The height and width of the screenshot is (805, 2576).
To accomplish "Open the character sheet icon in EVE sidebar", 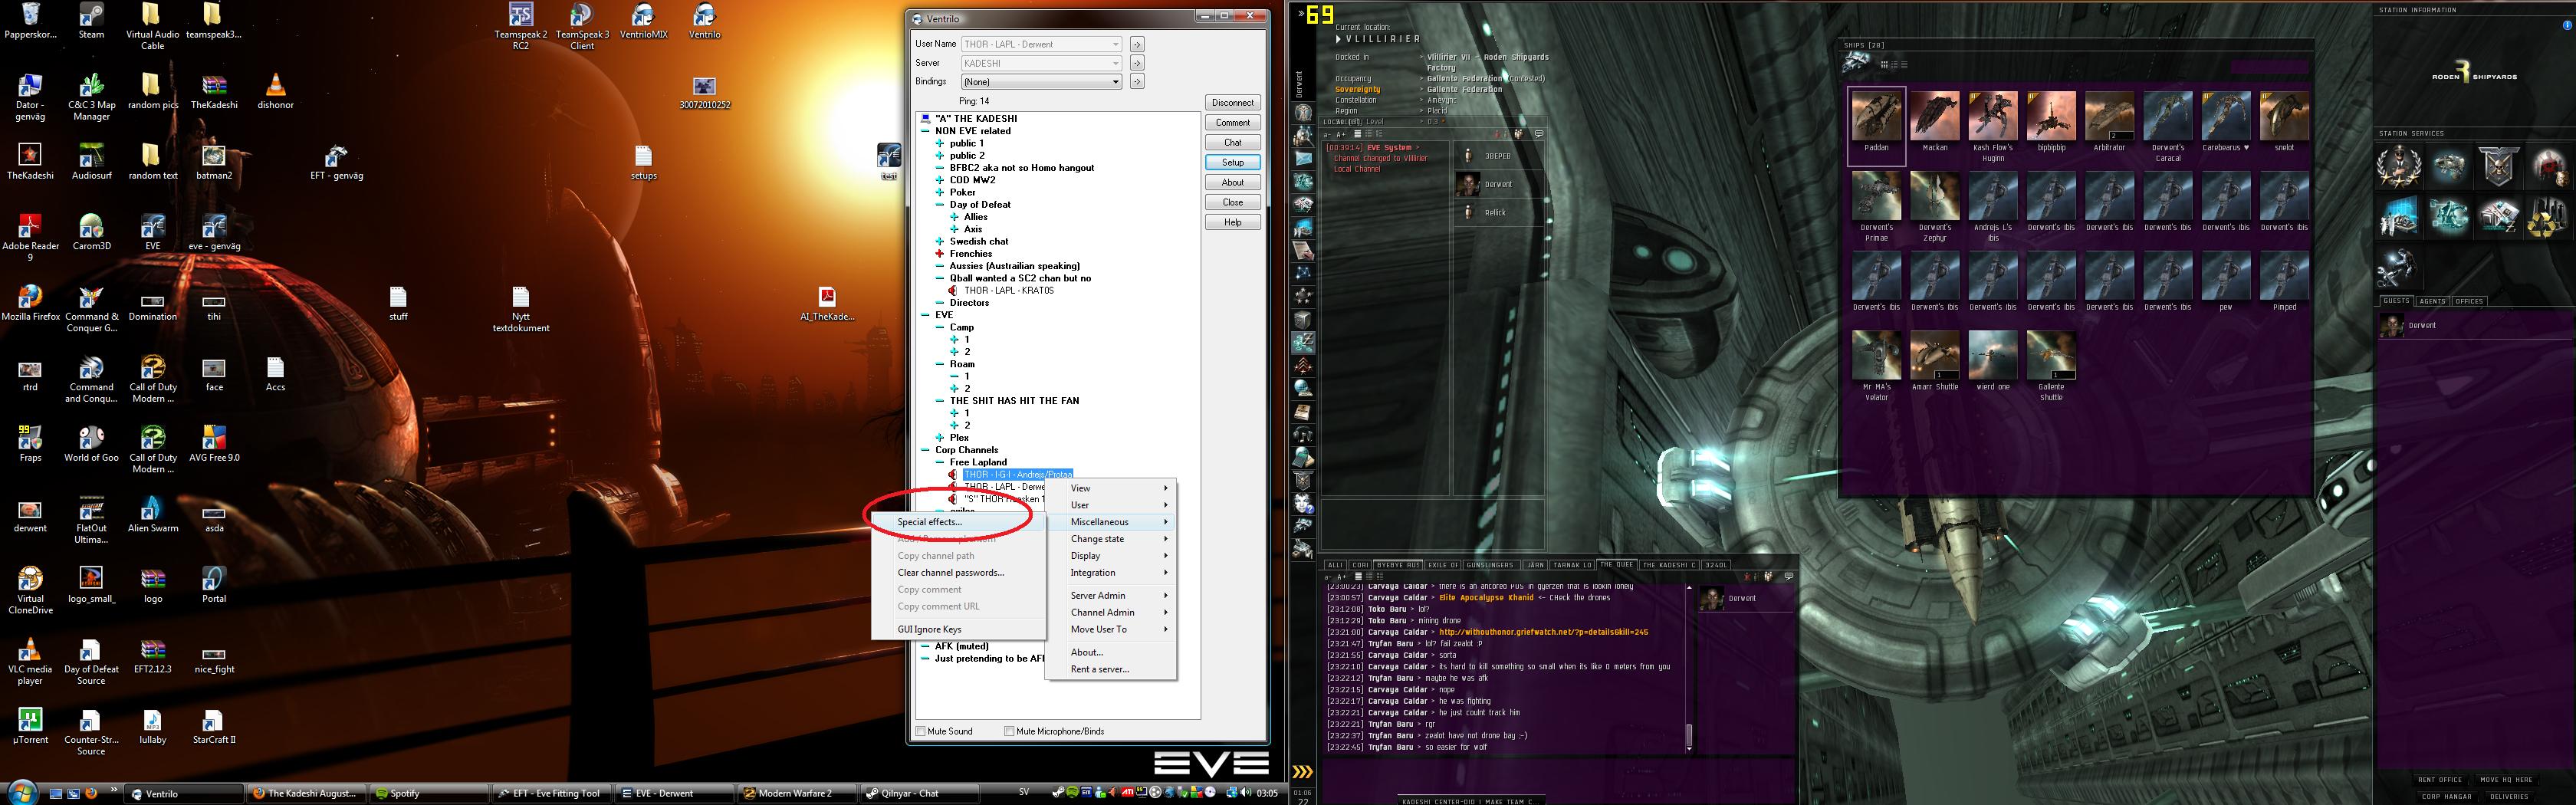I will click(1303, 112).
